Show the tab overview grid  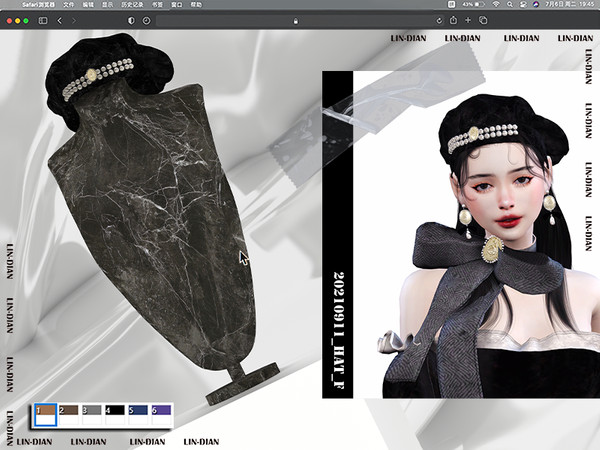point(481,20)
